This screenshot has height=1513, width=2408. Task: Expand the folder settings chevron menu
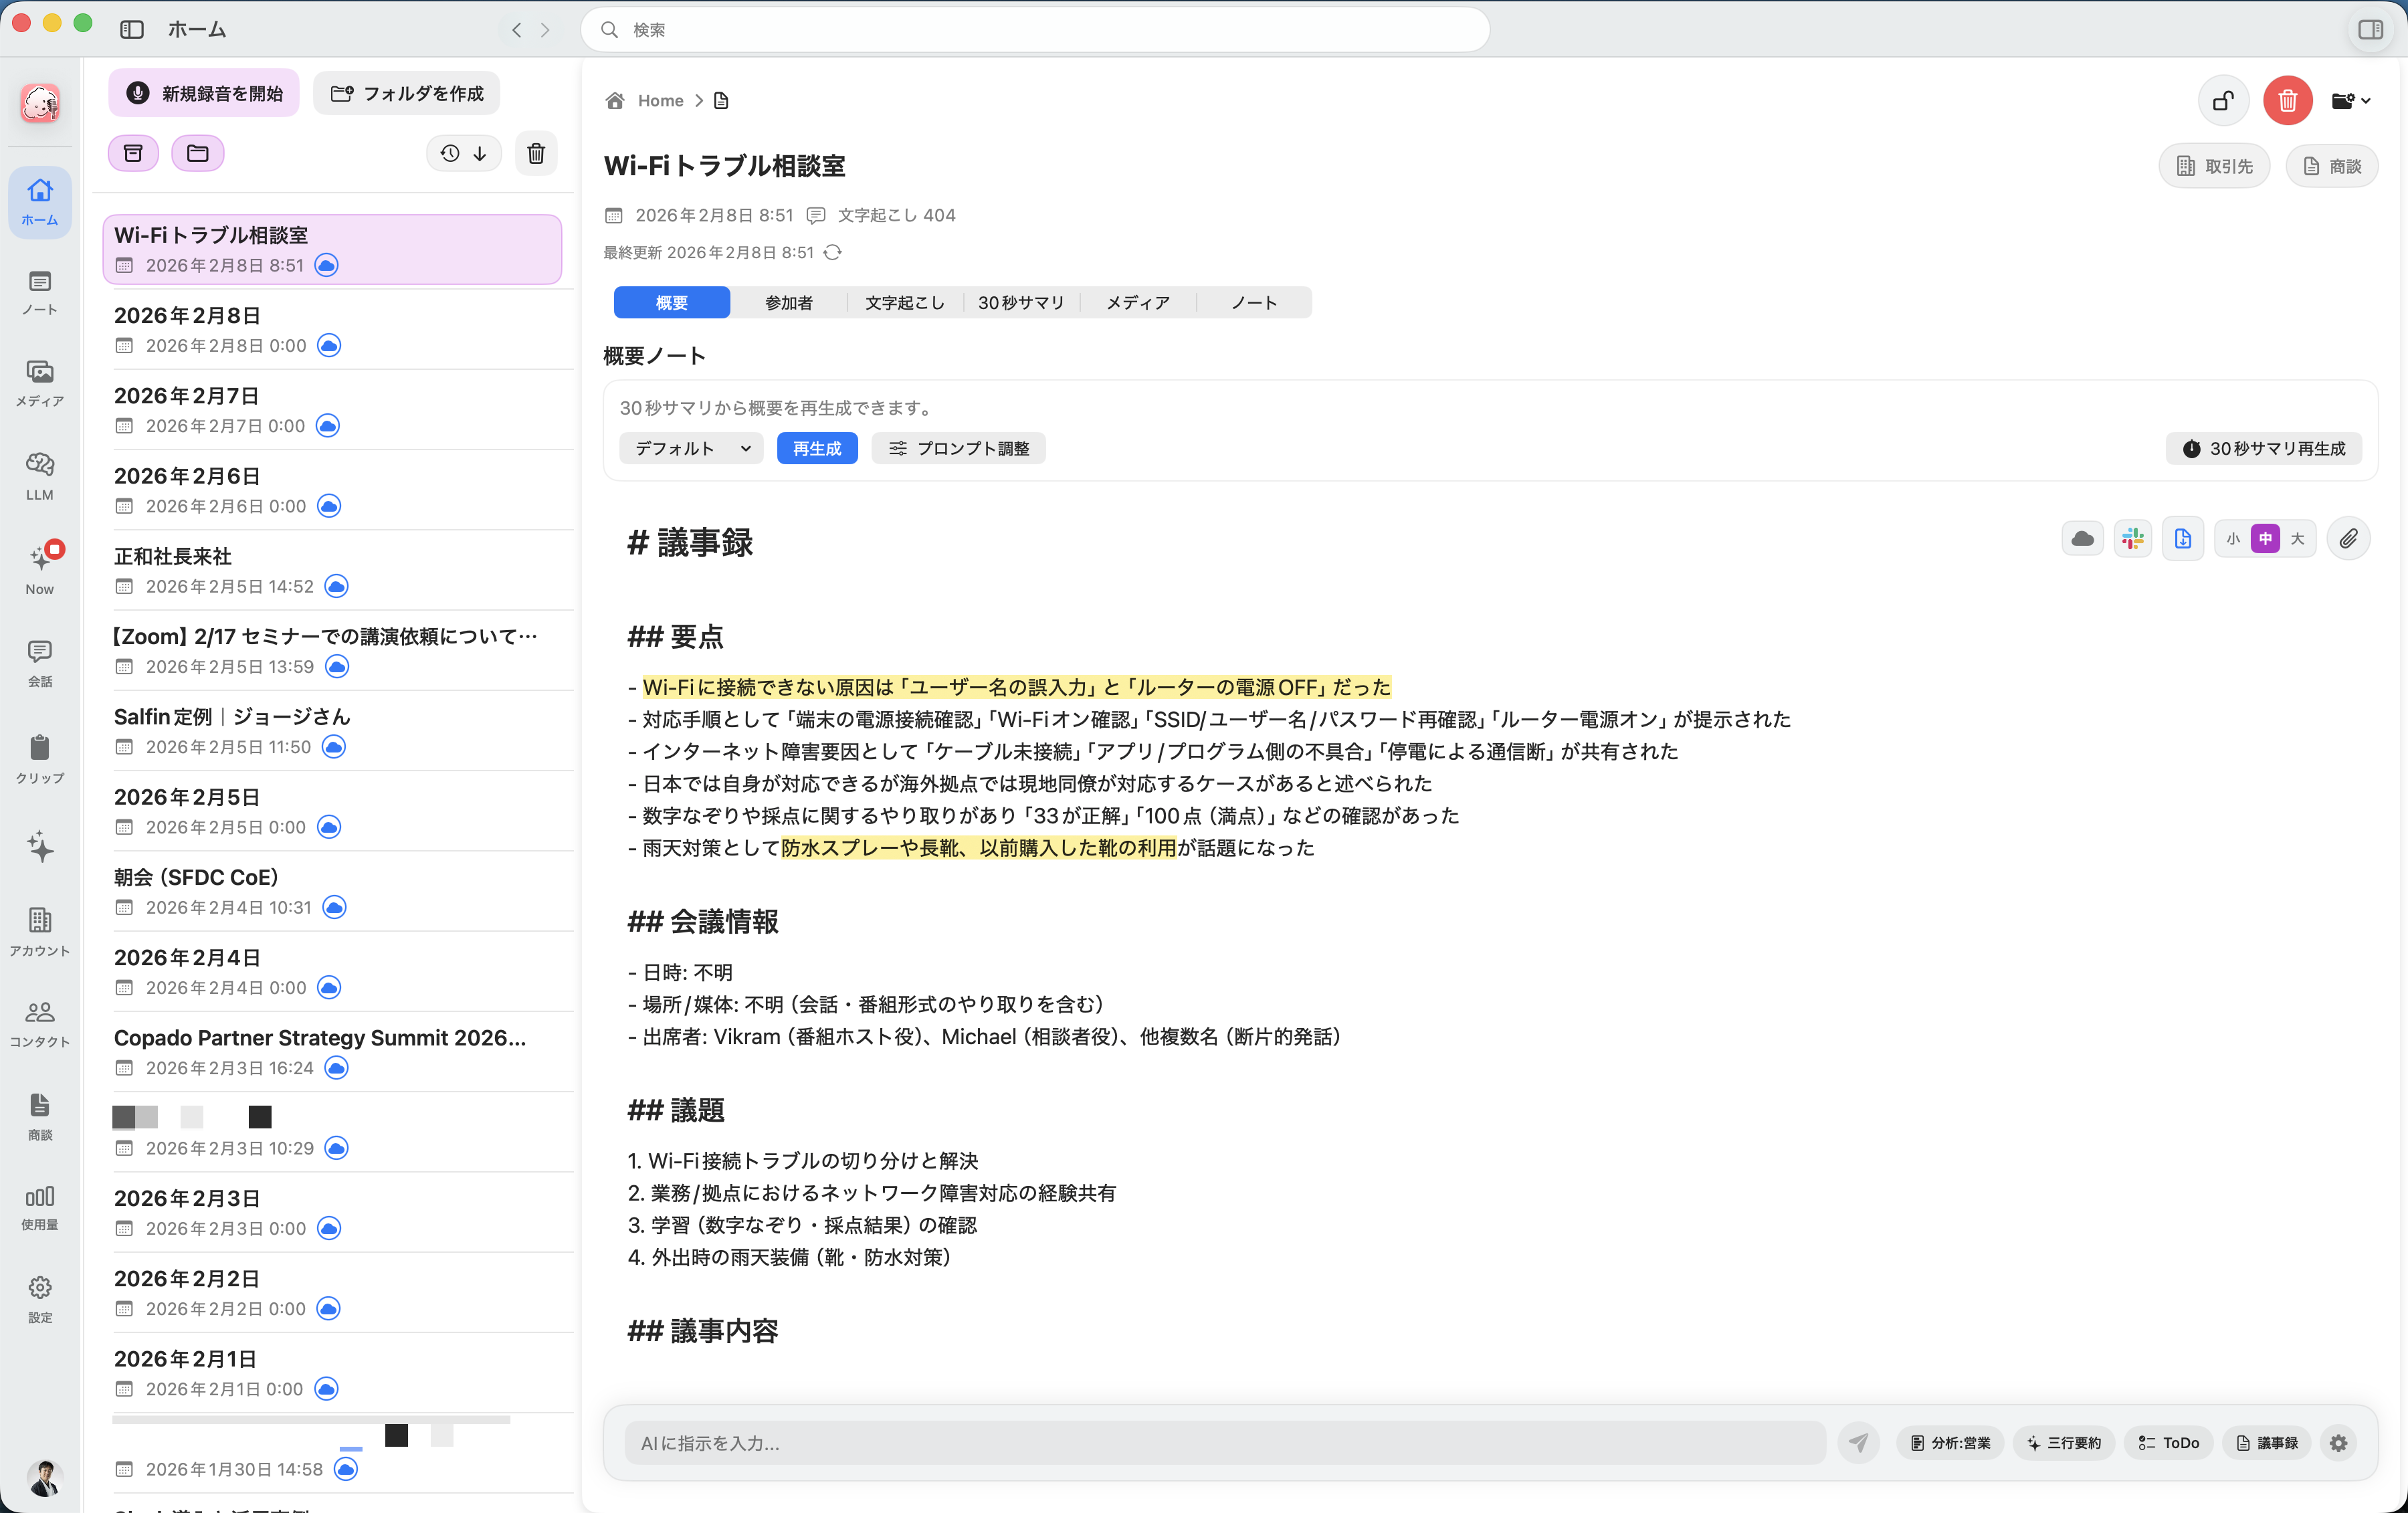[2351, 100]
